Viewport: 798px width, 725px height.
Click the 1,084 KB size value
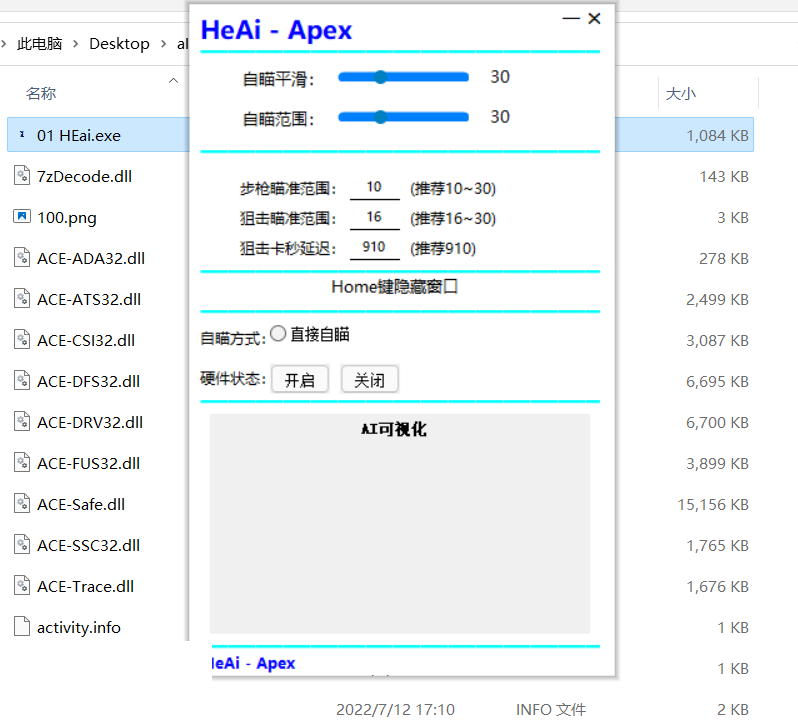pos(718,136)
